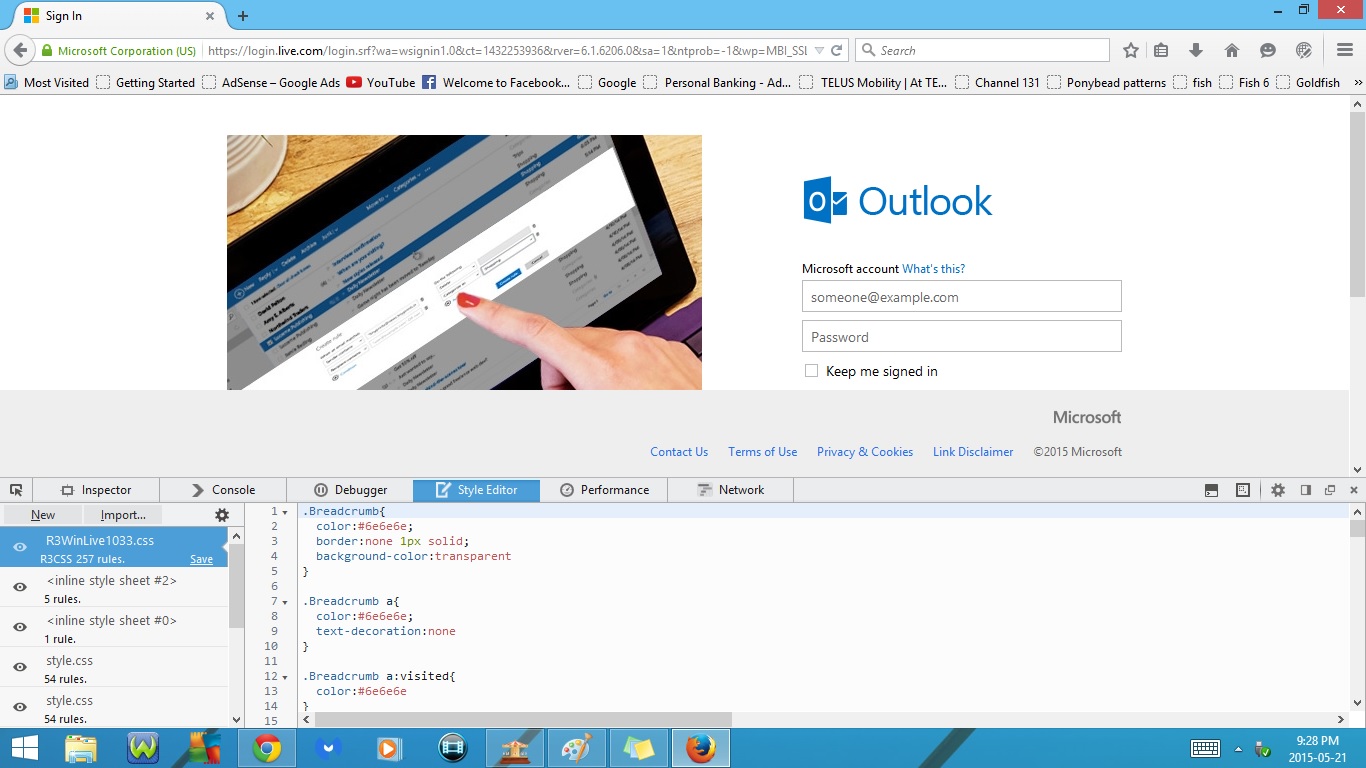Click the Microsoft account email field
The image size is (1366, 768).
[x=961, y=296]
